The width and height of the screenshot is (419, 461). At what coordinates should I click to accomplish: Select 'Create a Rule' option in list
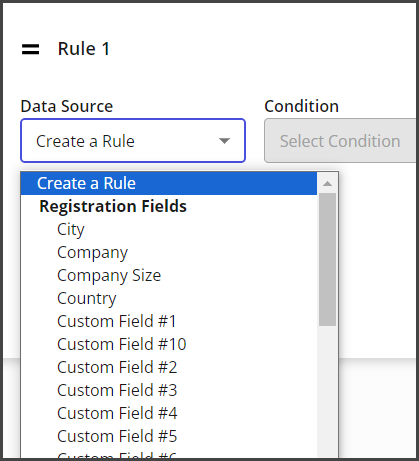169,183
